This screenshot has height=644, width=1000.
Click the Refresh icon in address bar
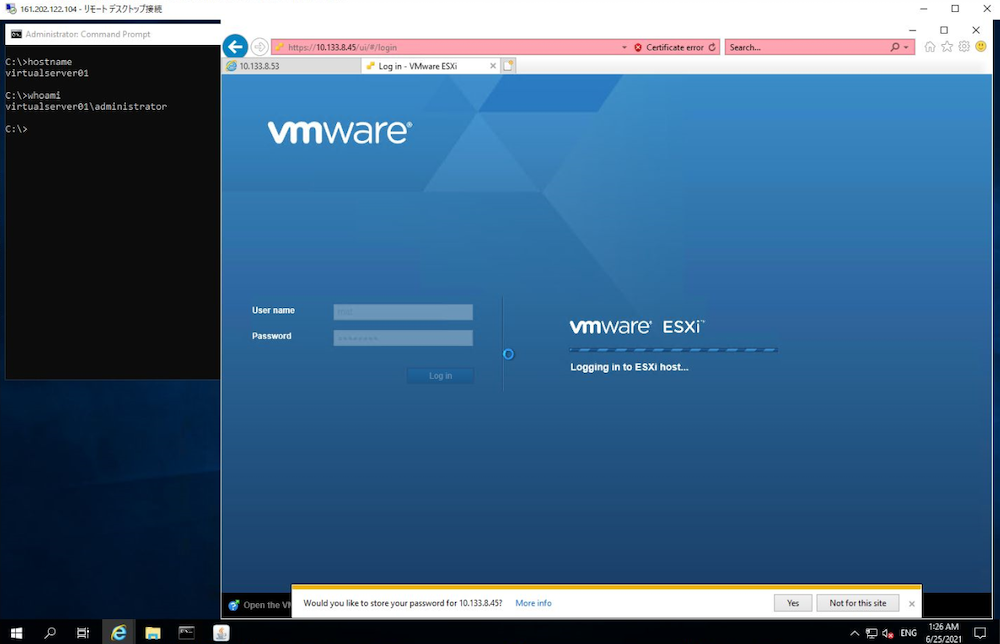click(x=713, y=47)
